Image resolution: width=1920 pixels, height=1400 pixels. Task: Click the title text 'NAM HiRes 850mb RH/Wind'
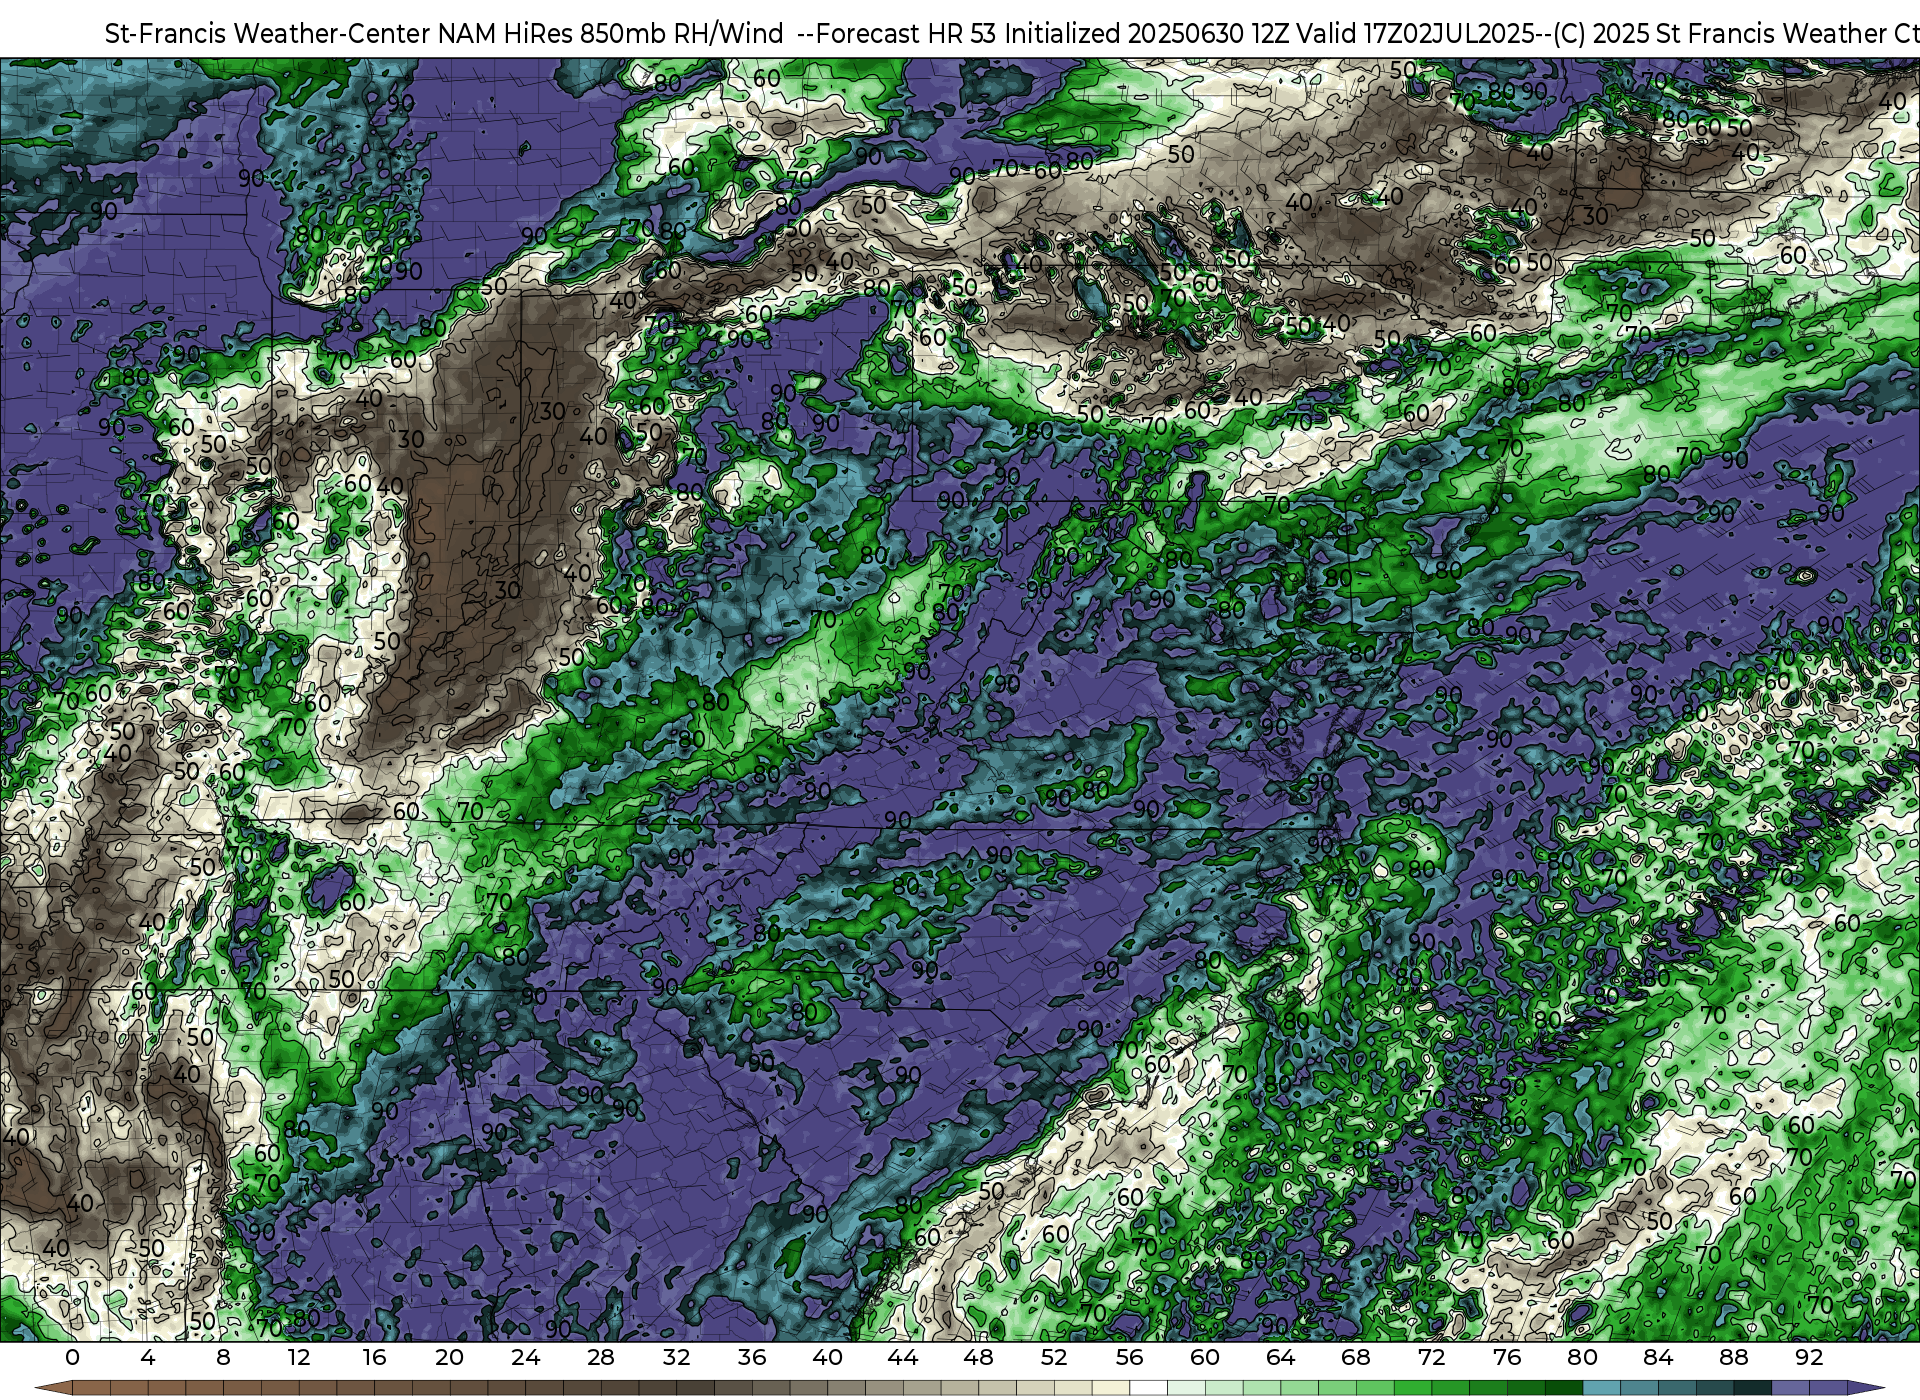pyautogui.click(x=611, y=33)
